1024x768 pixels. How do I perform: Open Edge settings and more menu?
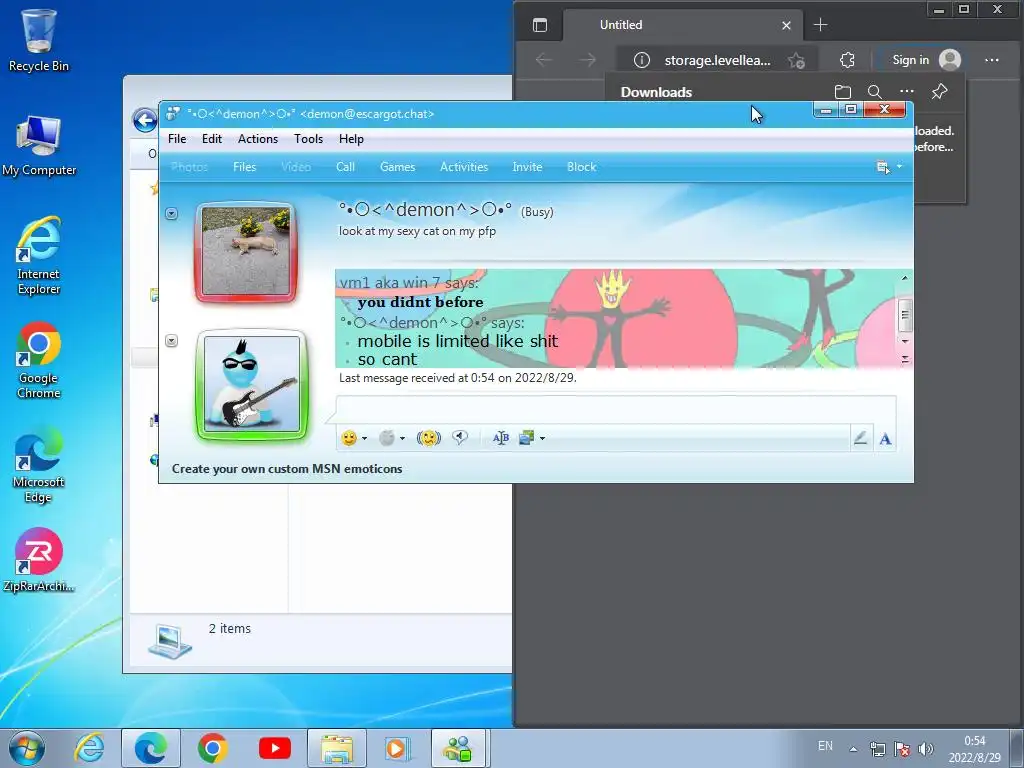pos(991,60)
